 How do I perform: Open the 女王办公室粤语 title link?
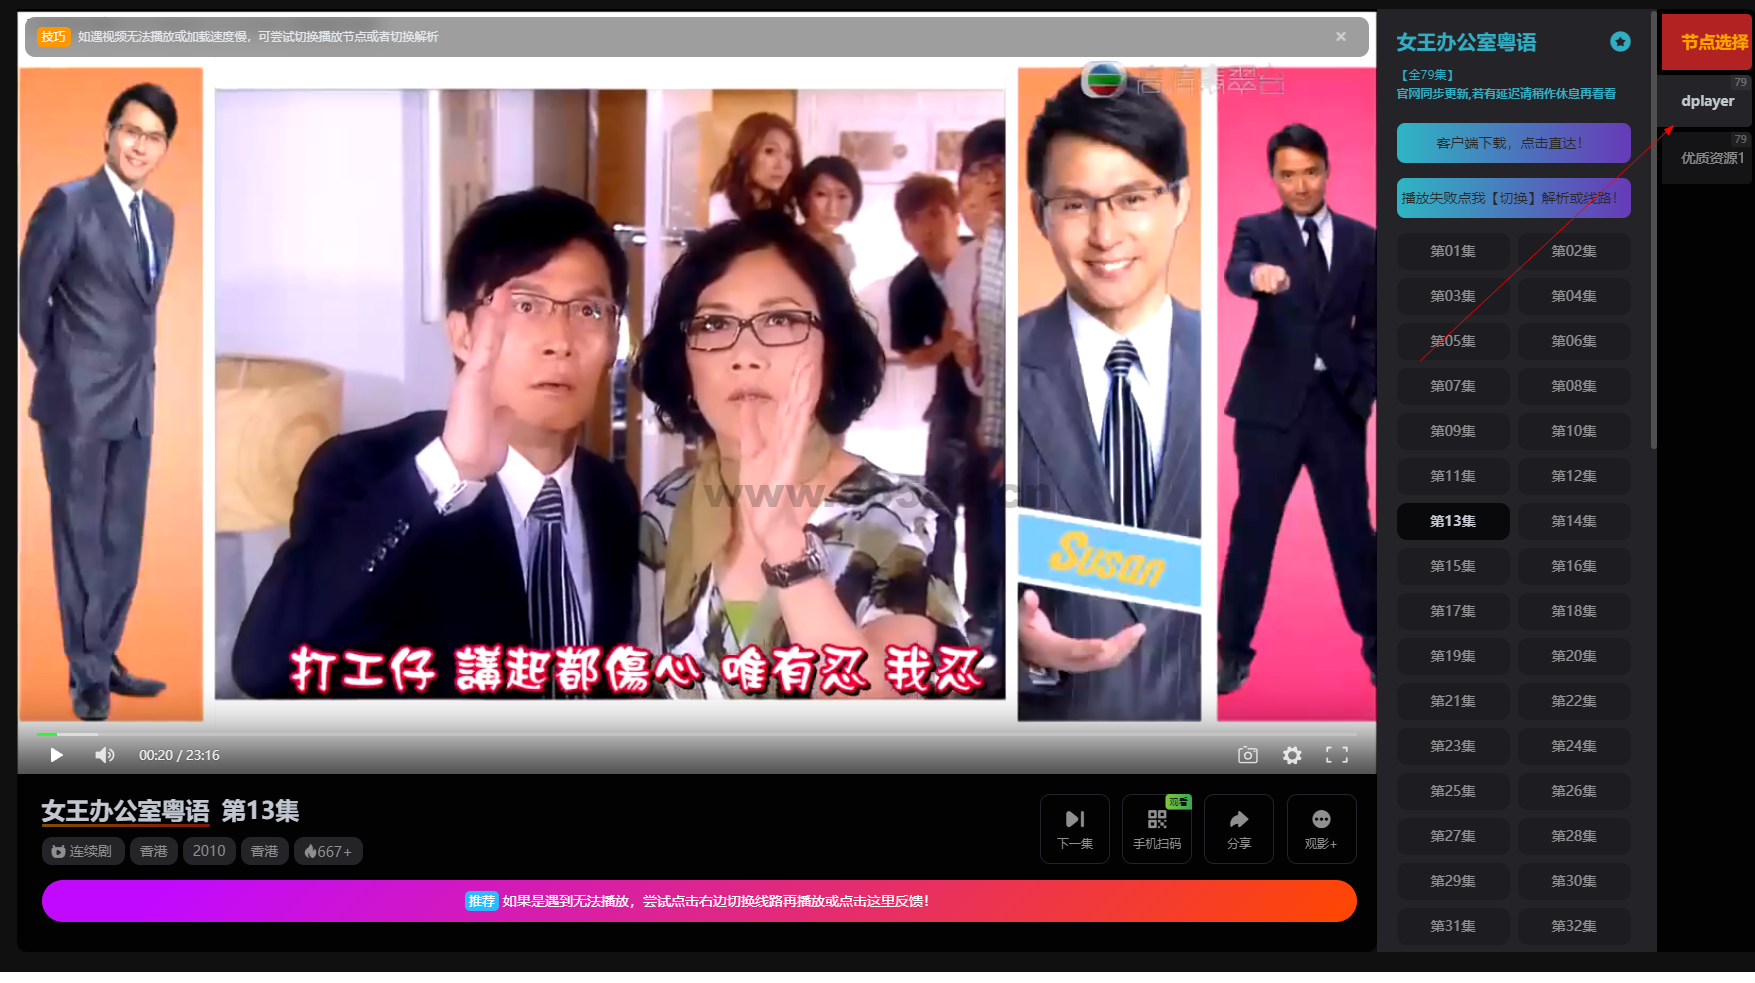pyautogui.click(x=125, y=811)
